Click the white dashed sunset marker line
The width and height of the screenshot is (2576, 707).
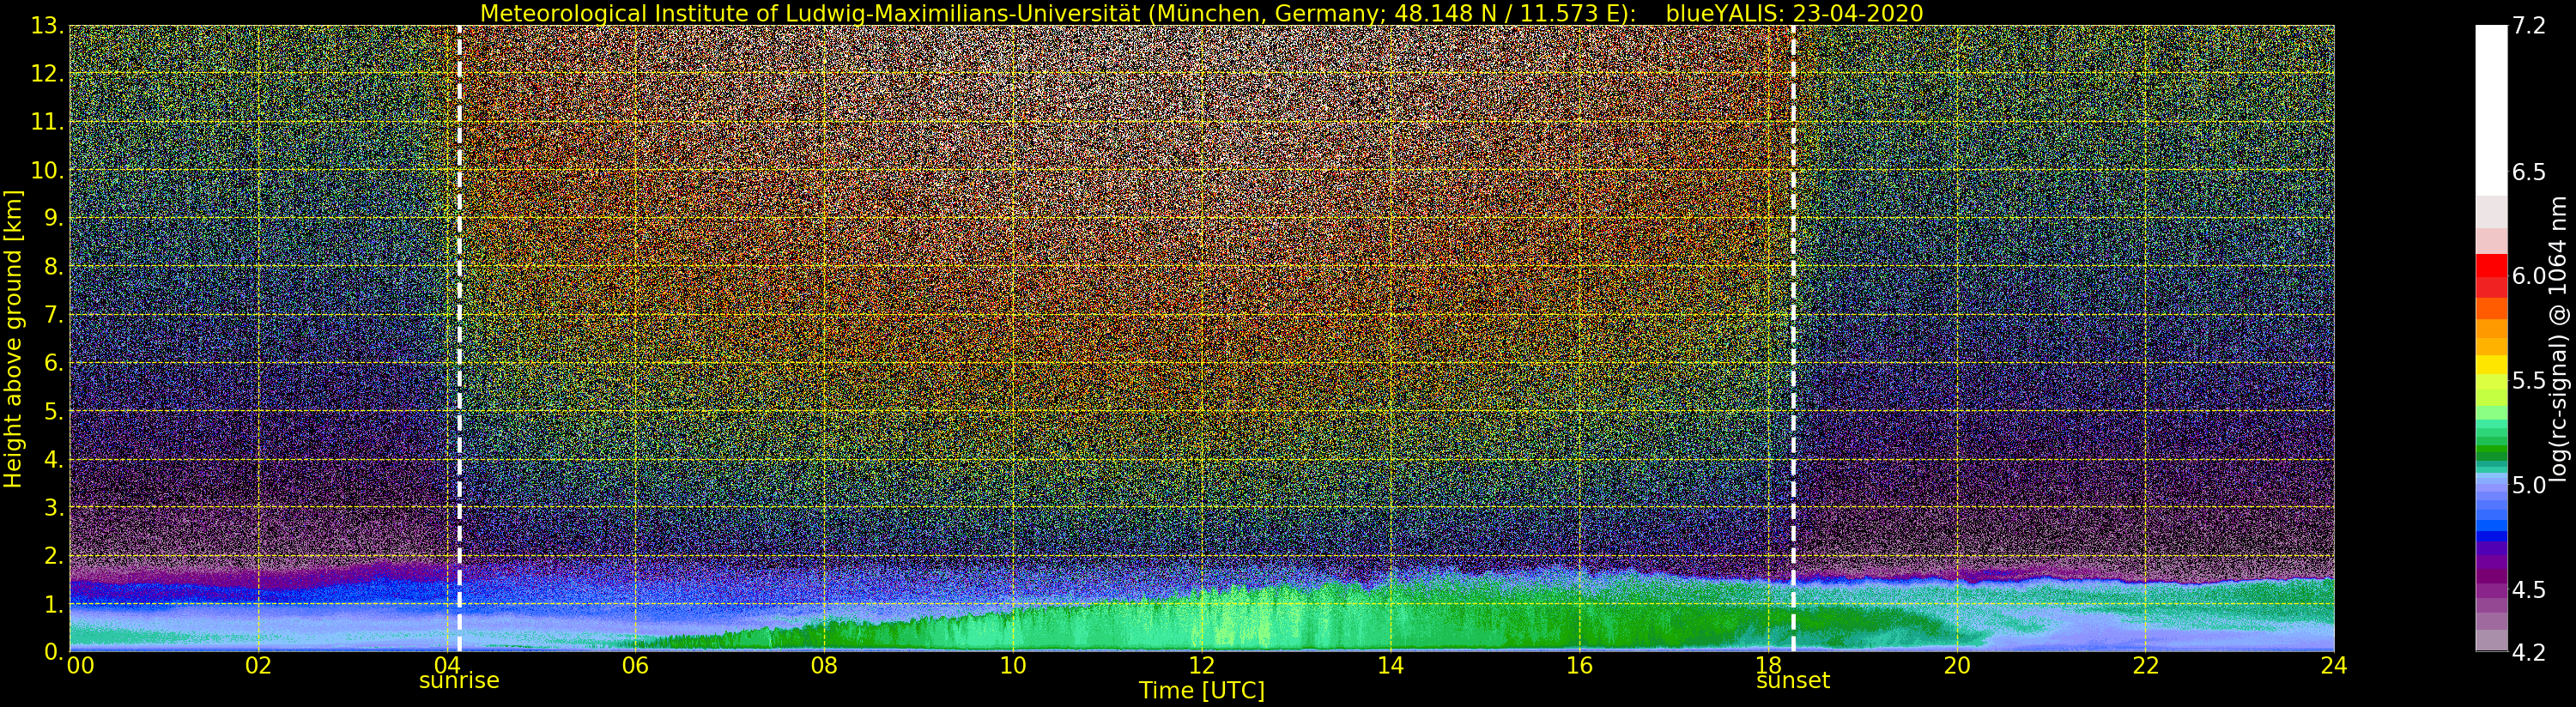click(1793, 339)
